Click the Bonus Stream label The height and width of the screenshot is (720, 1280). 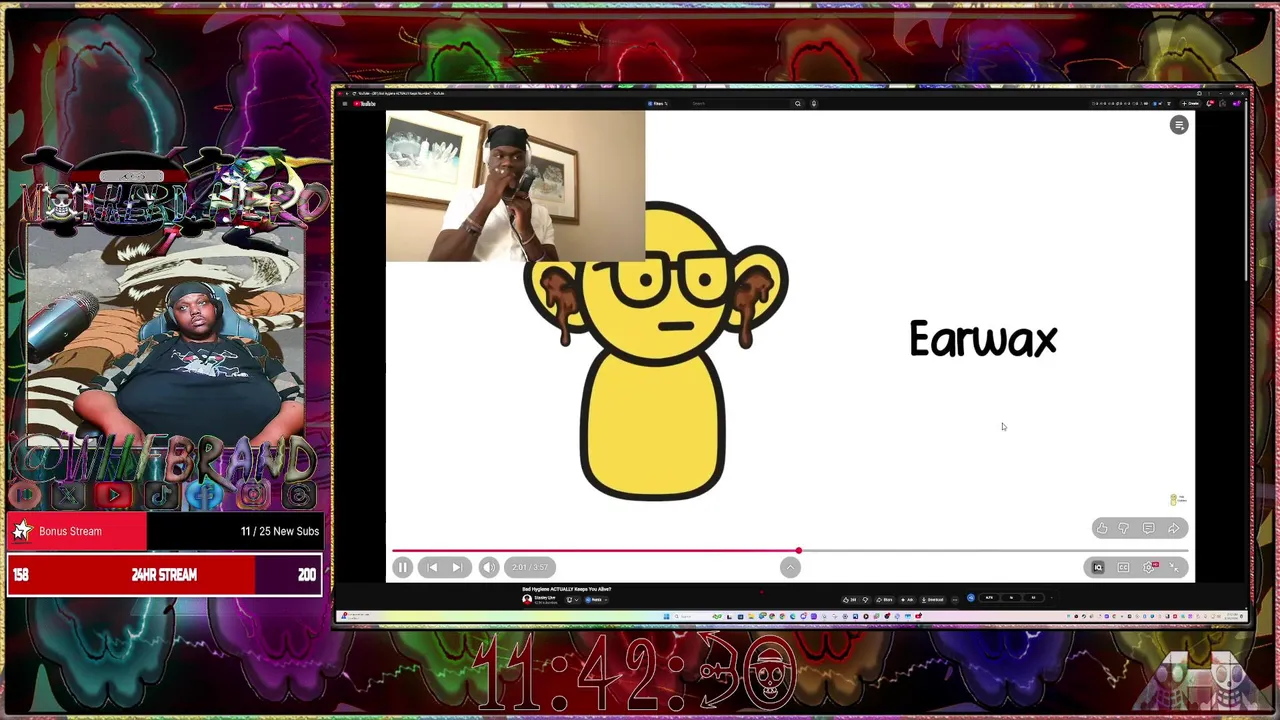coord(70,531)
